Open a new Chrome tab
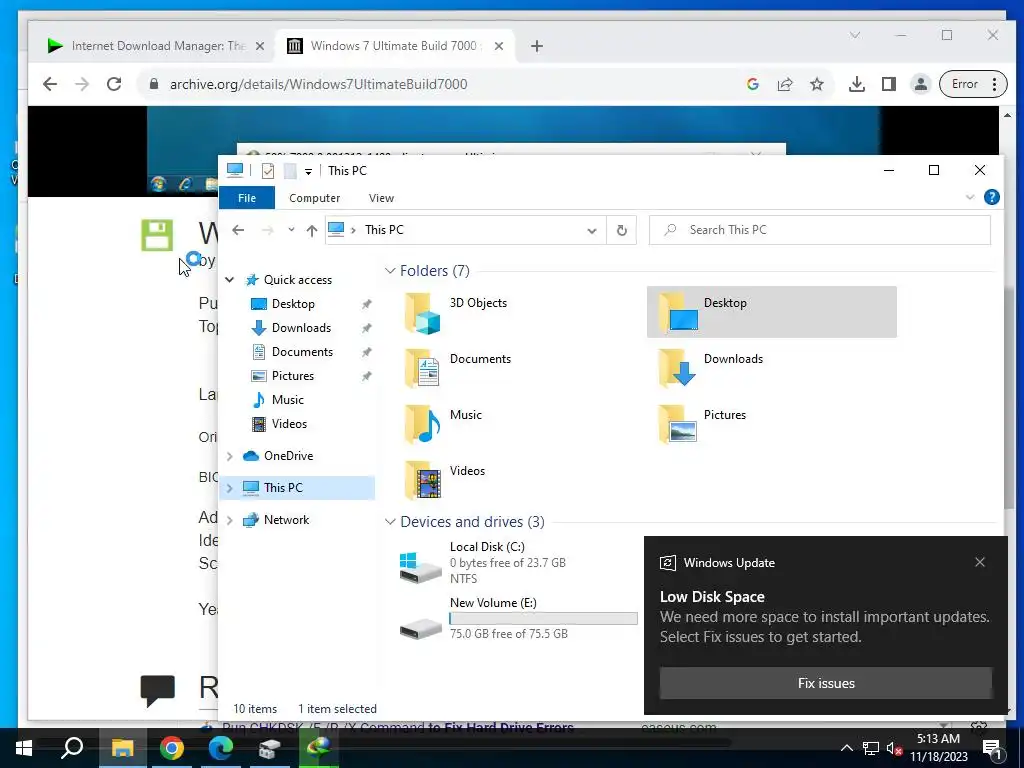Image resolution: width=1024 pixels, height=768 pixels. [537, 46]
